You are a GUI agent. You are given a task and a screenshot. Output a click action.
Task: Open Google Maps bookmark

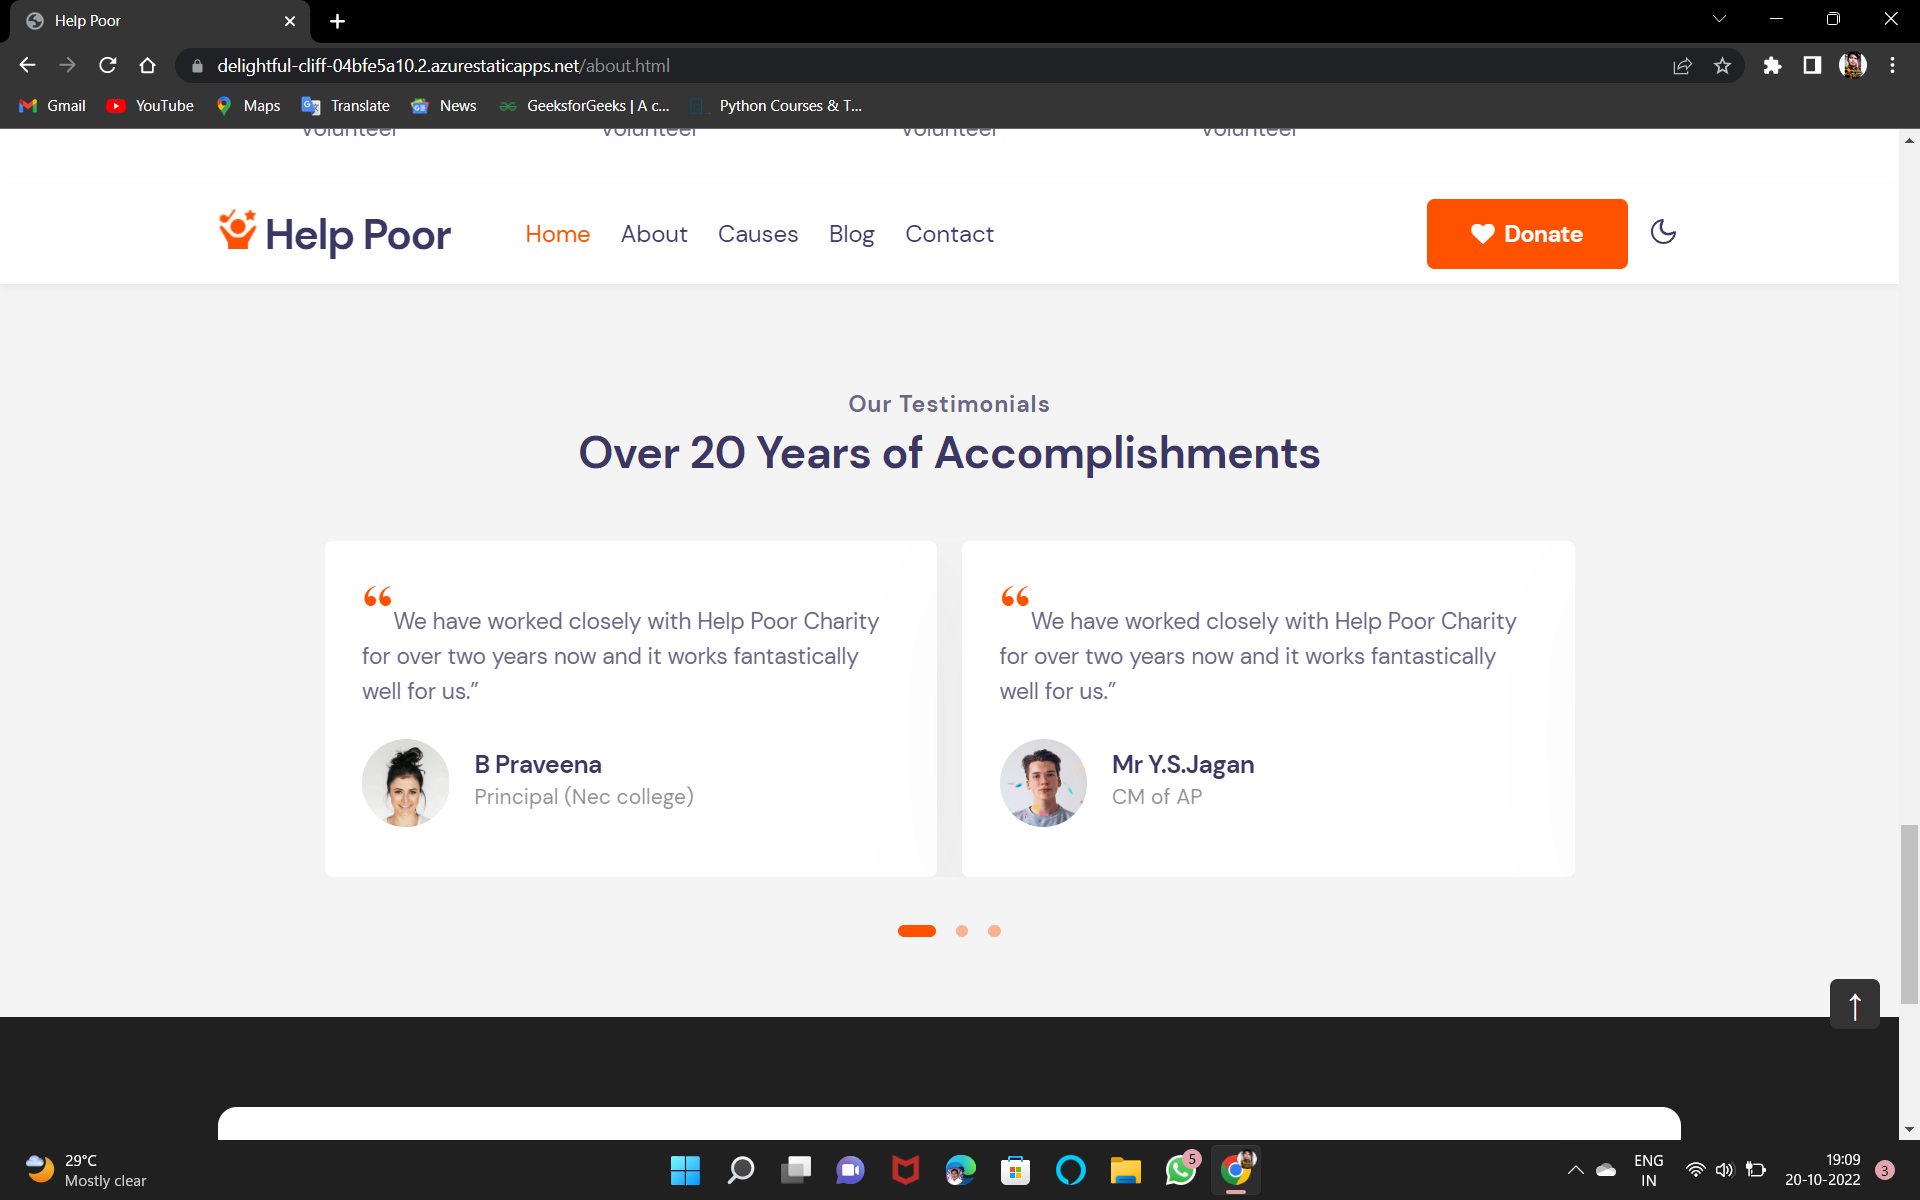(x=247, y=105)
